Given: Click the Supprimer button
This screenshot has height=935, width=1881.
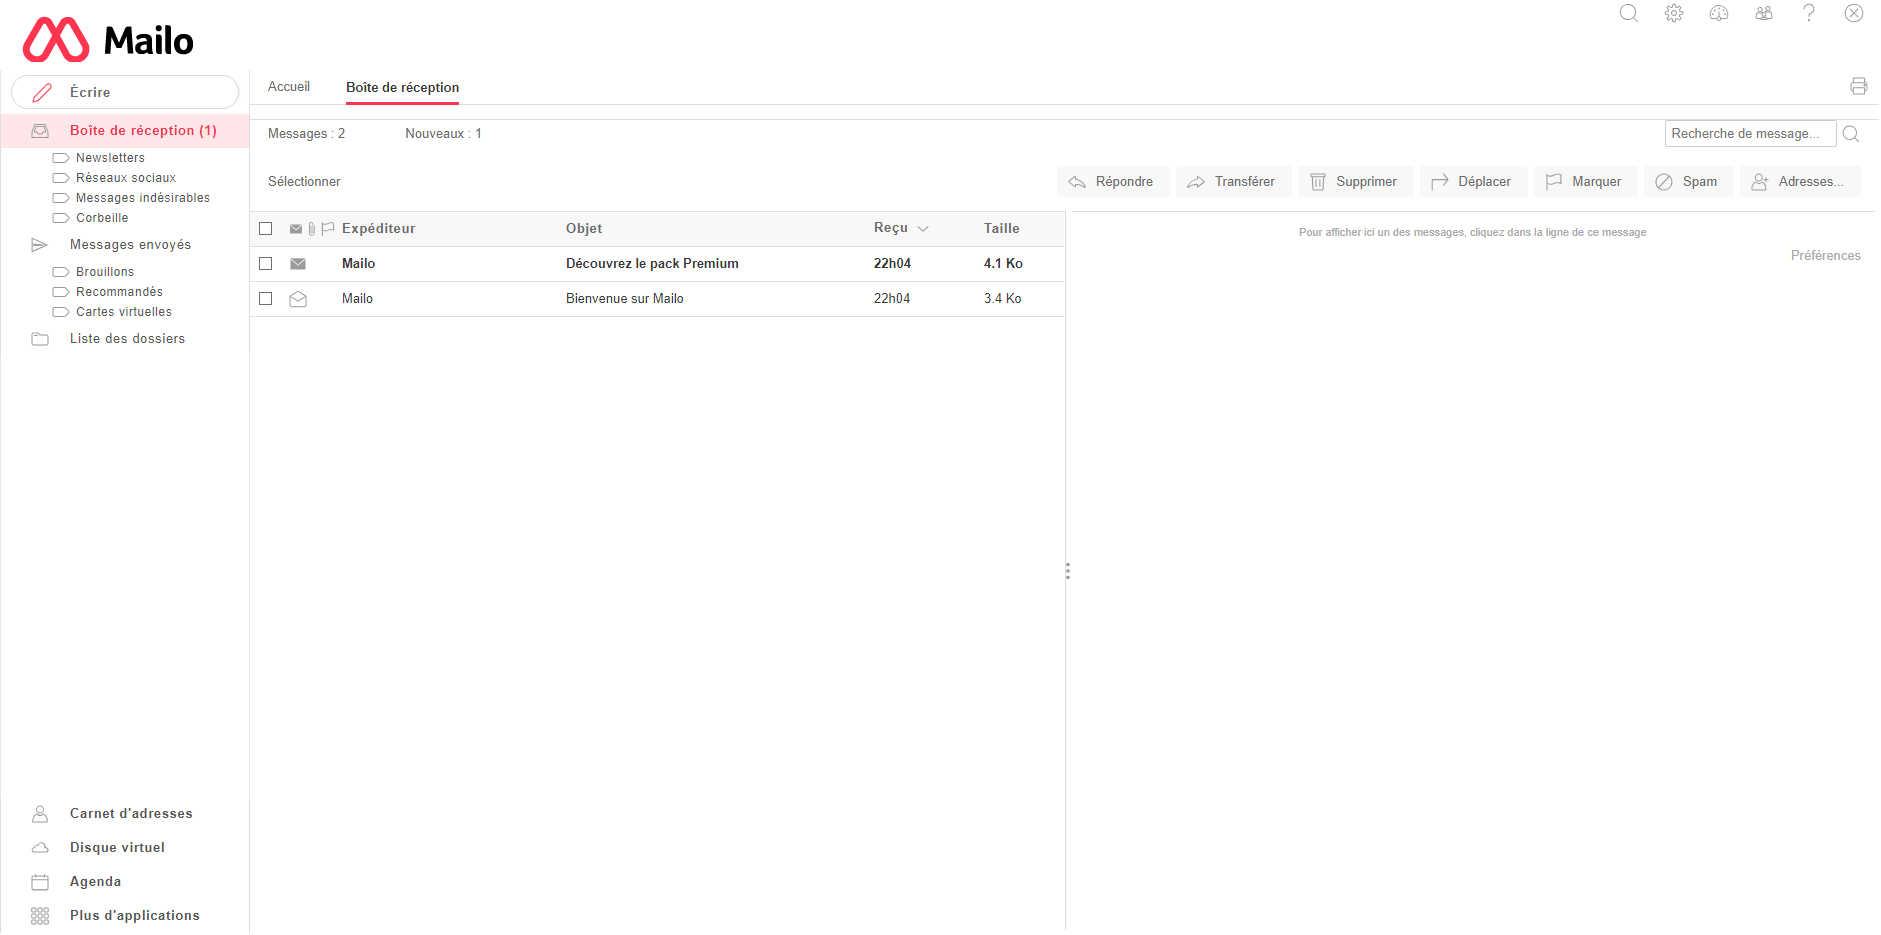Looking at the screenshot, I should click(x=1355, y=182).
